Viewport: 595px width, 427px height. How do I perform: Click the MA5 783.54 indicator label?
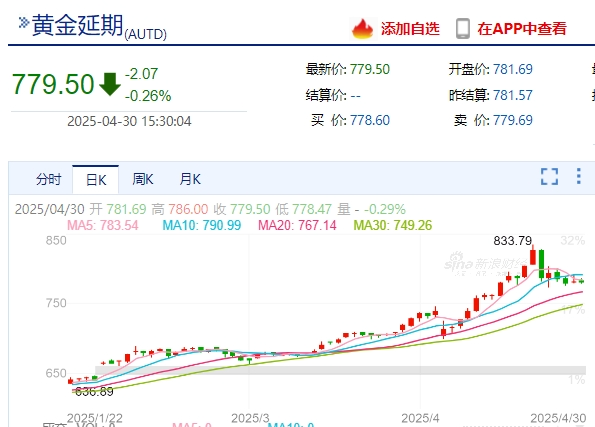pyautogui.click(x=103, y=225)
